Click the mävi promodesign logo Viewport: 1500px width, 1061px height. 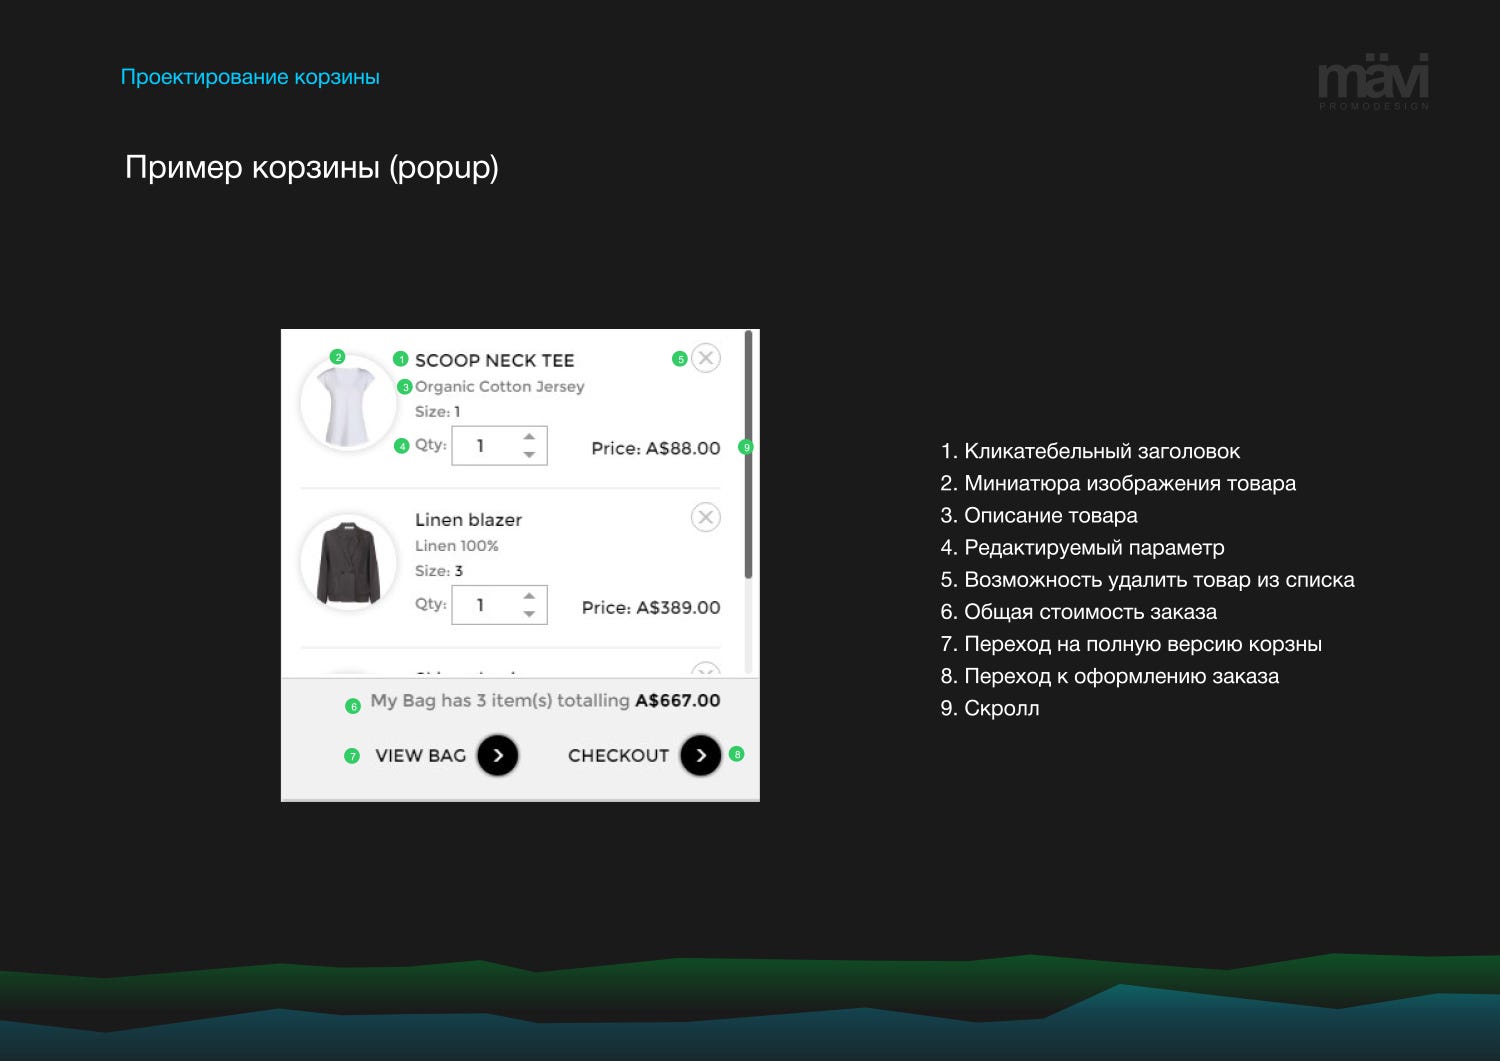pyautogui.click(x=1373, y=82)
